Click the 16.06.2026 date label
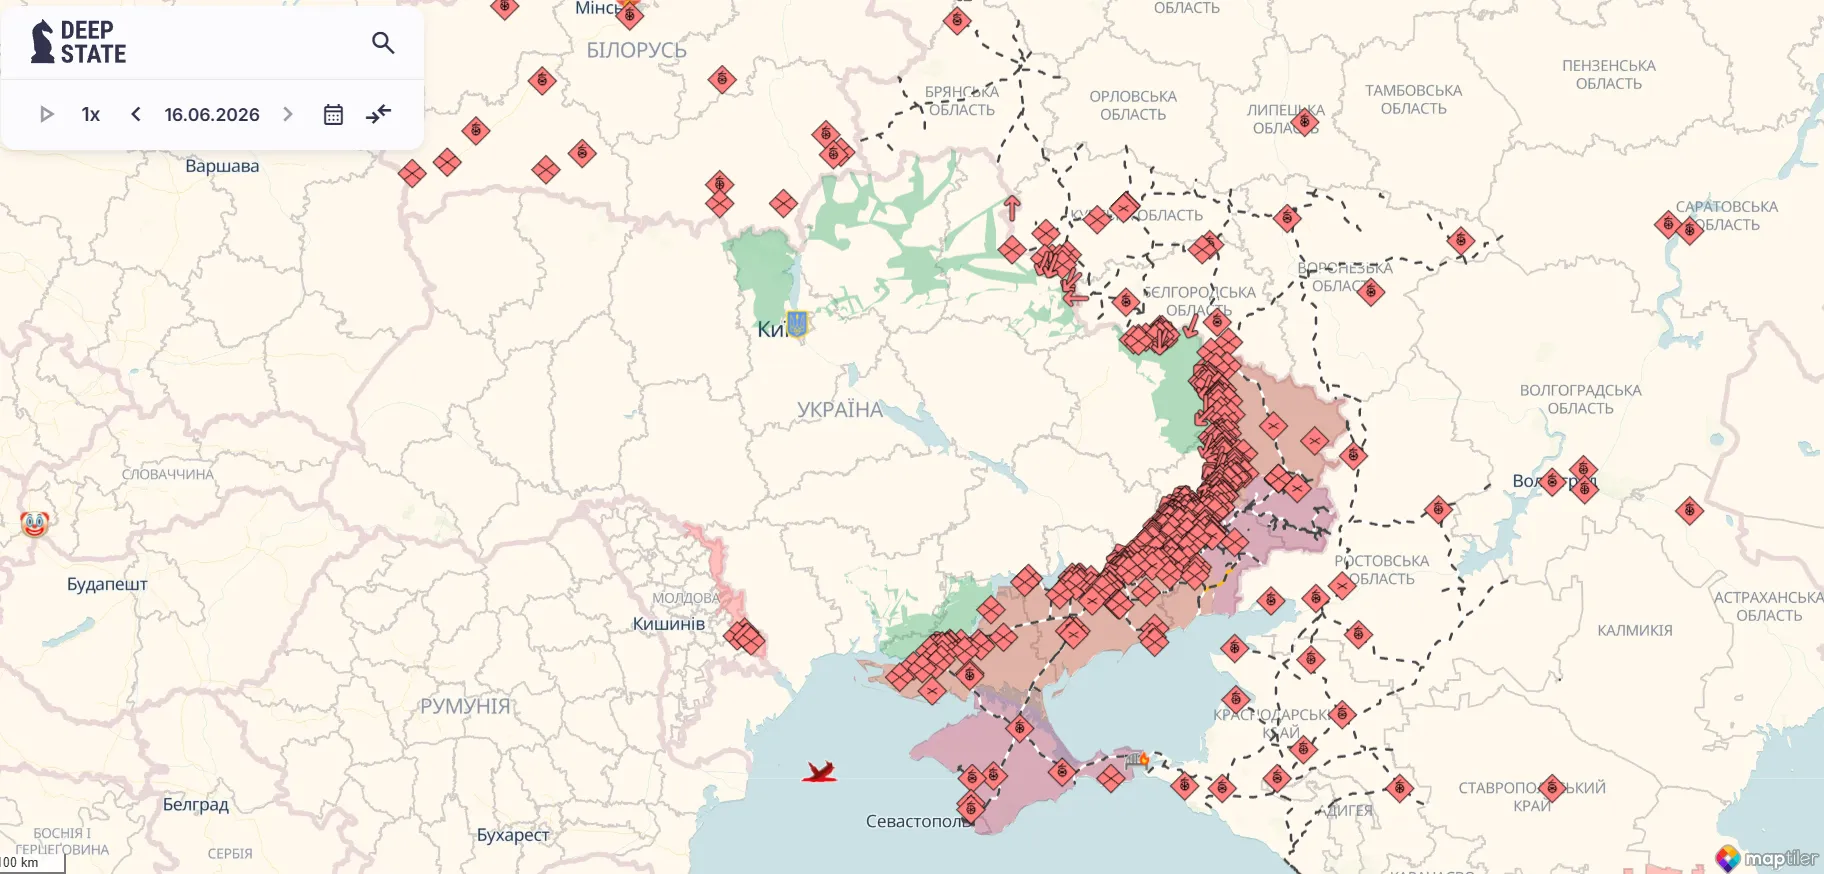 (212, 114)
